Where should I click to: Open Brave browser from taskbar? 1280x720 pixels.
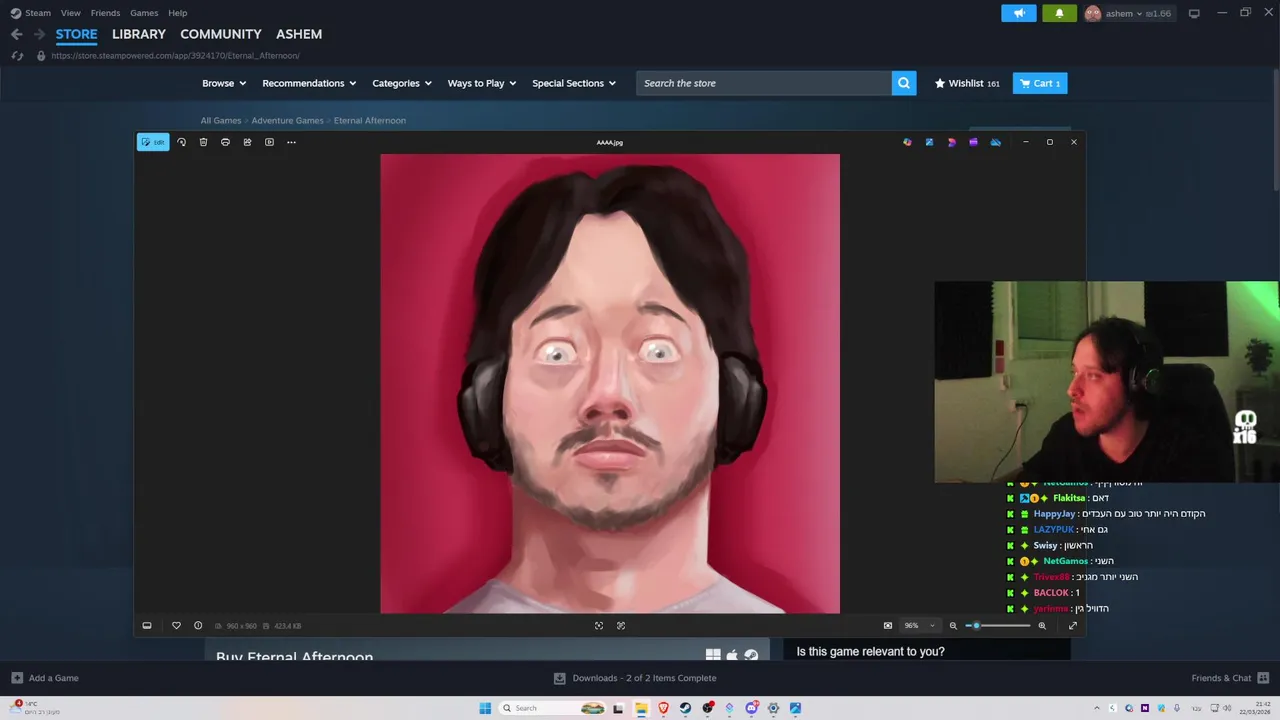point(663,708)
